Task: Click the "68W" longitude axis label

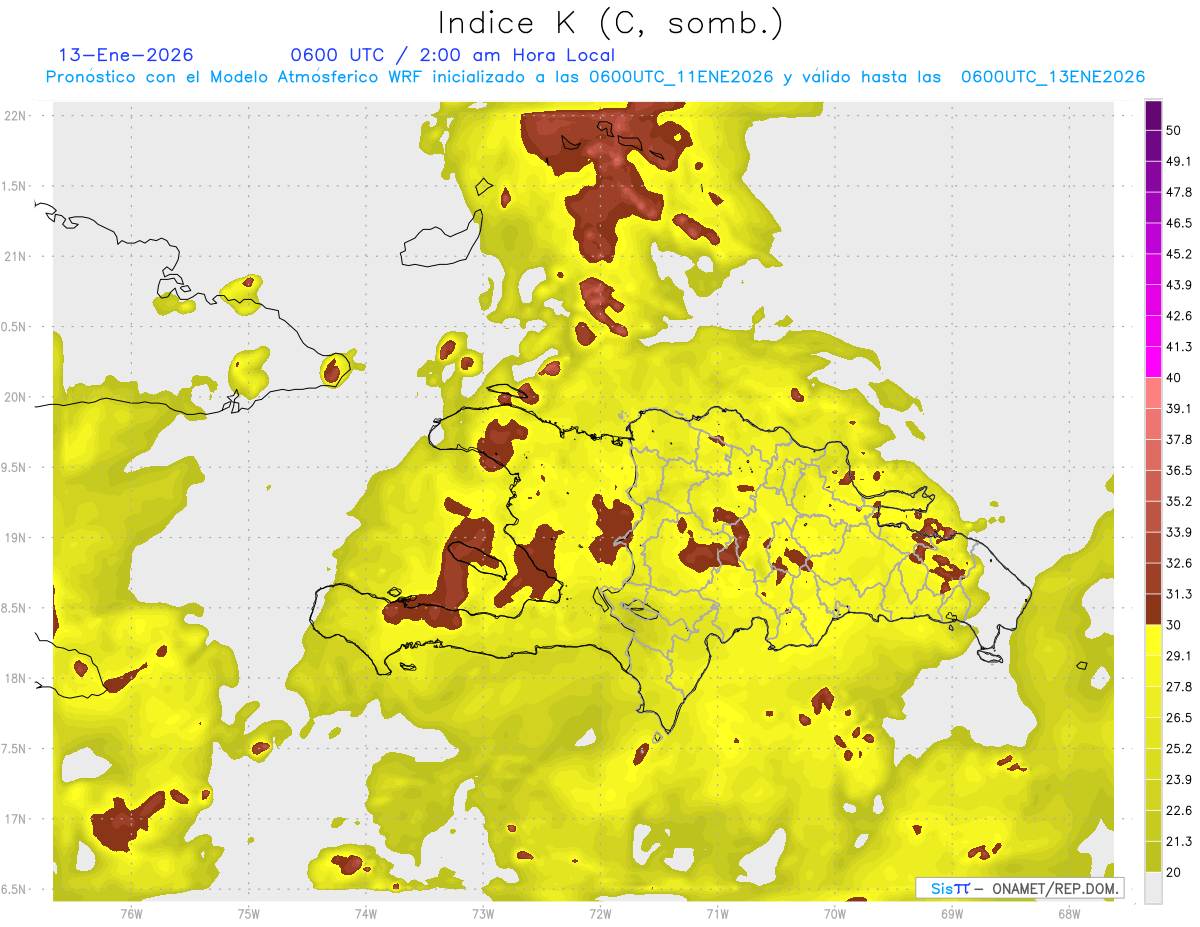Action: point(1068,912)
